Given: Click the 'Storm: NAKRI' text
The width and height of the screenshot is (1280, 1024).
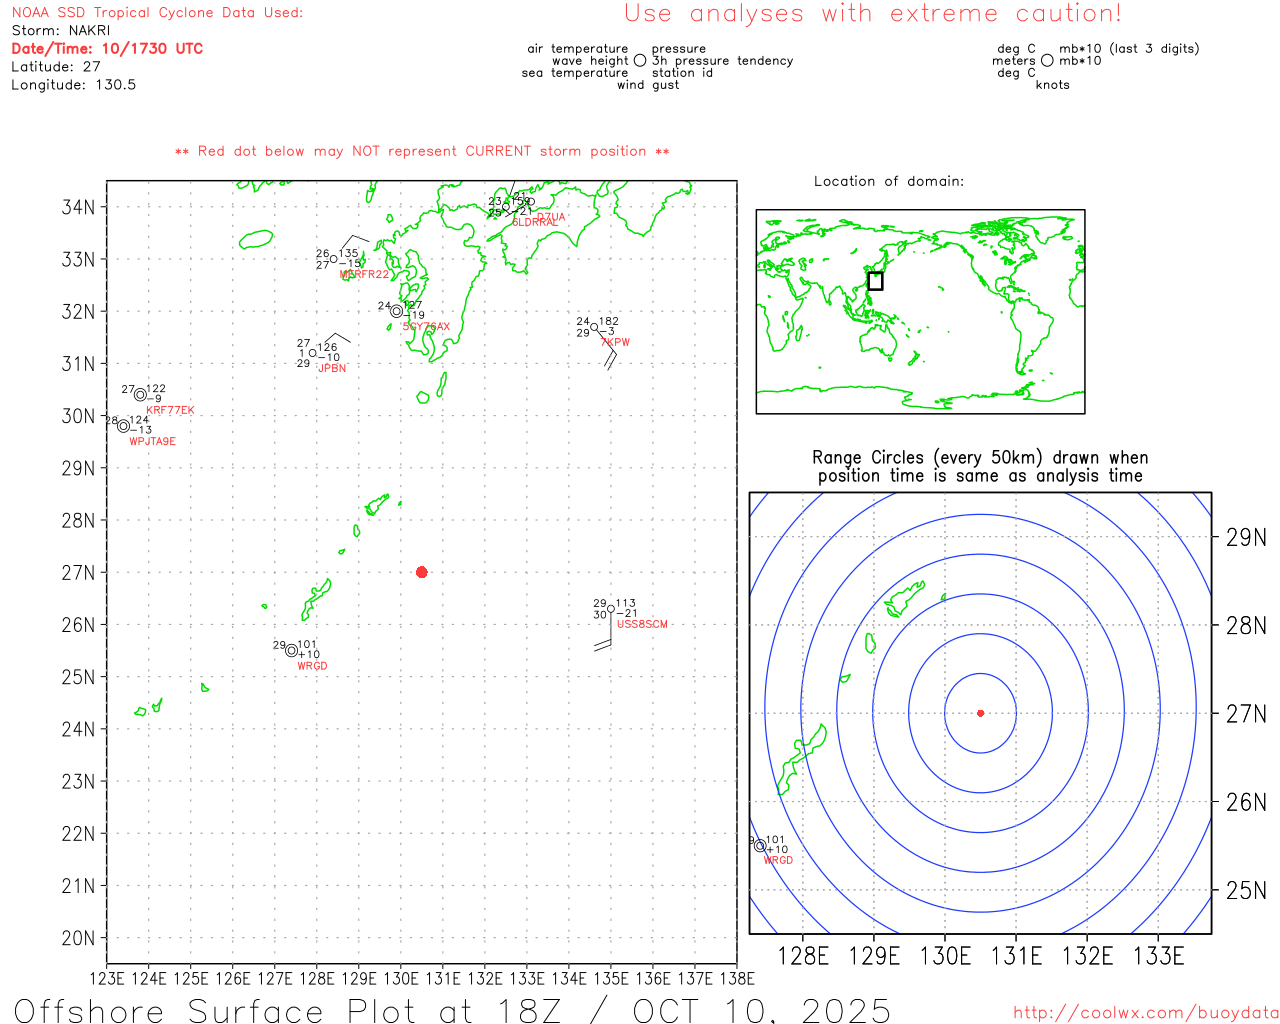Looking at the screenshot, I should [x=61, y=30].
